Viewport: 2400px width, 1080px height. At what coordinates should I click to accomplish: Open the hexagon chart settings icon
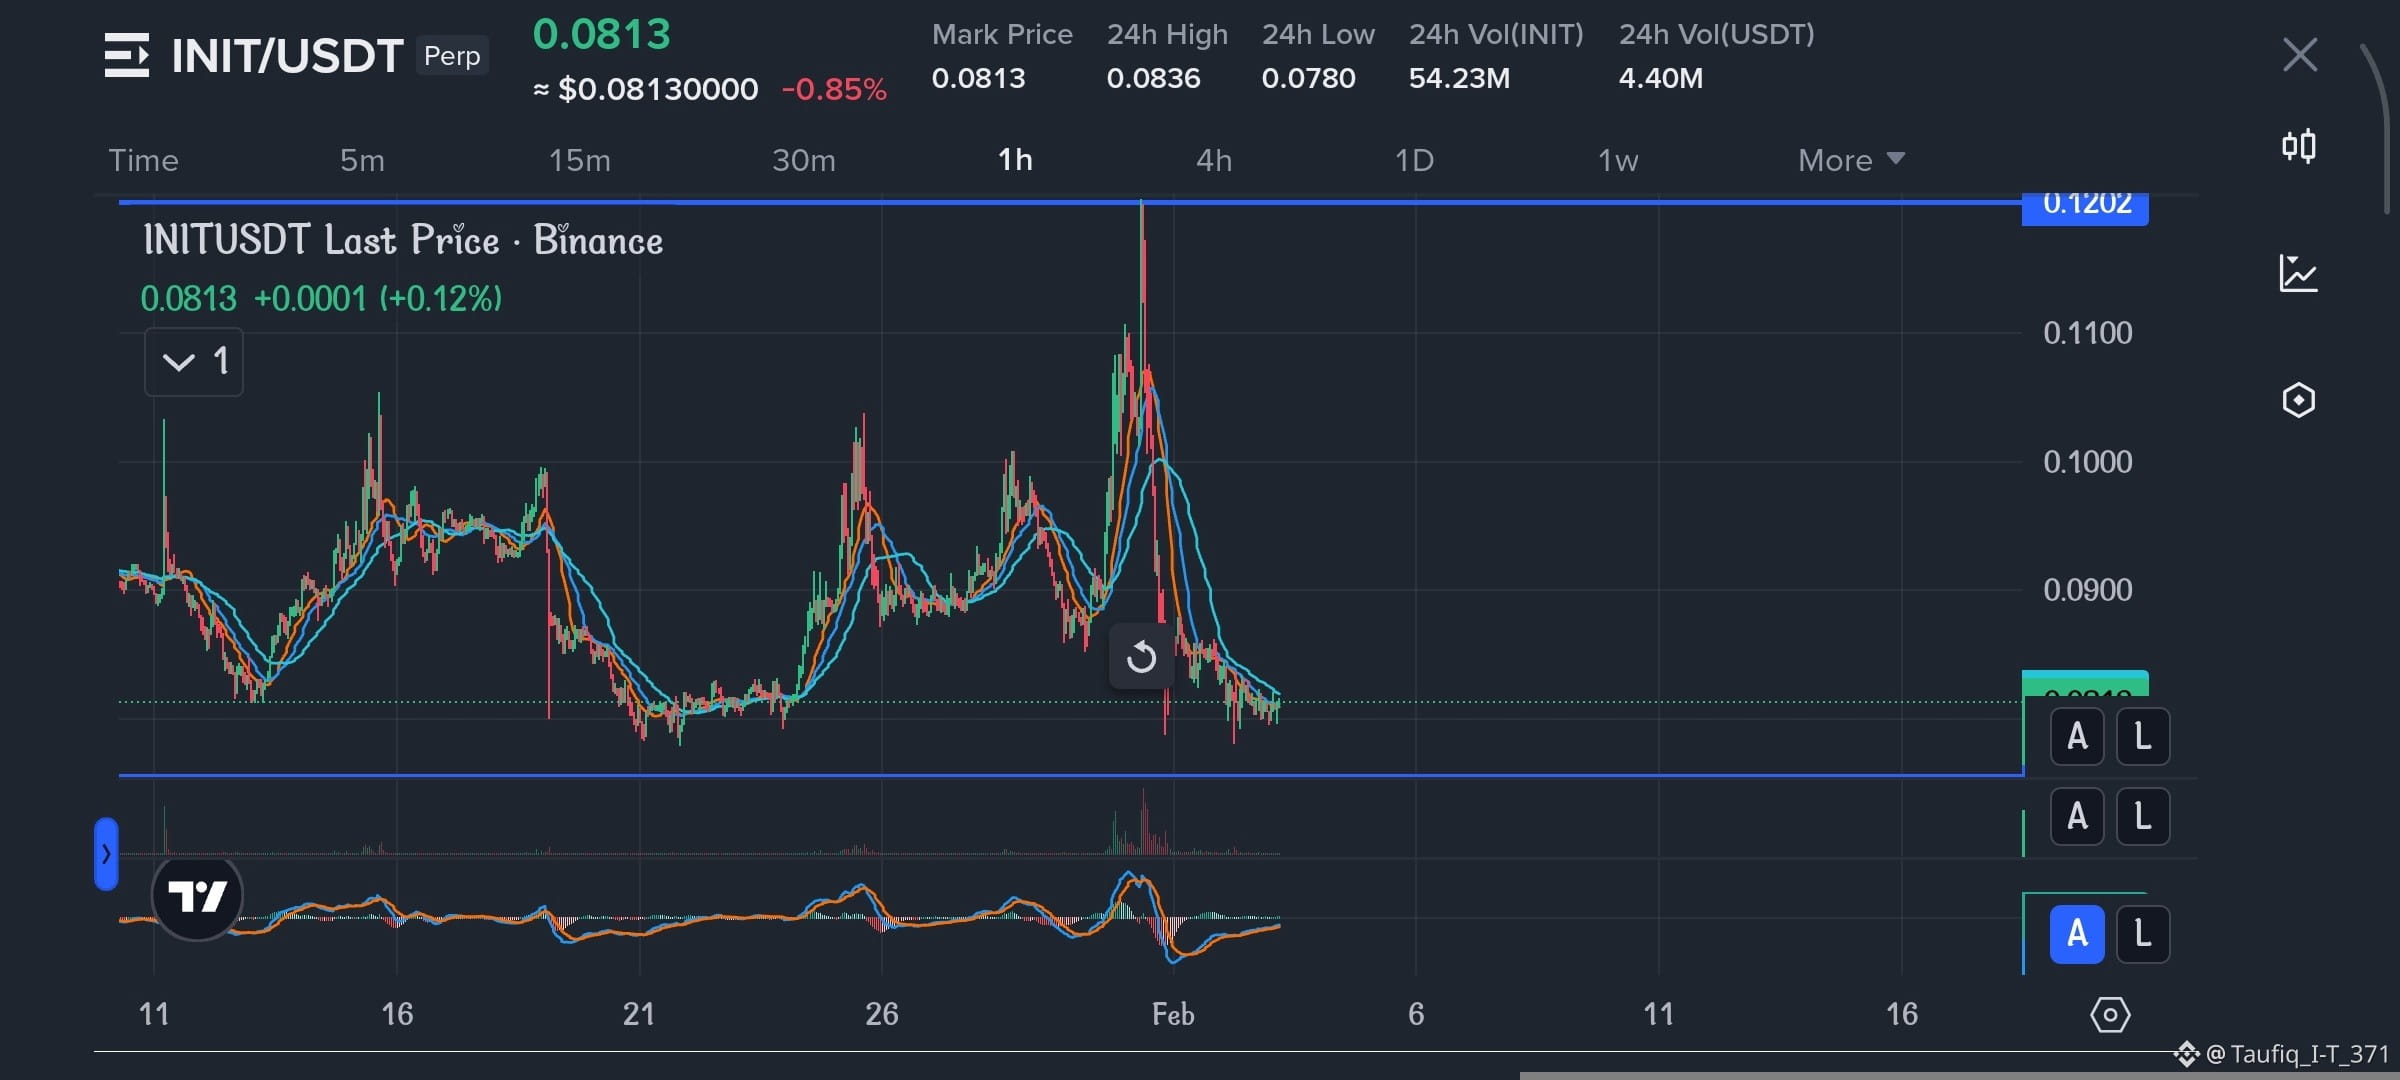2299,400
